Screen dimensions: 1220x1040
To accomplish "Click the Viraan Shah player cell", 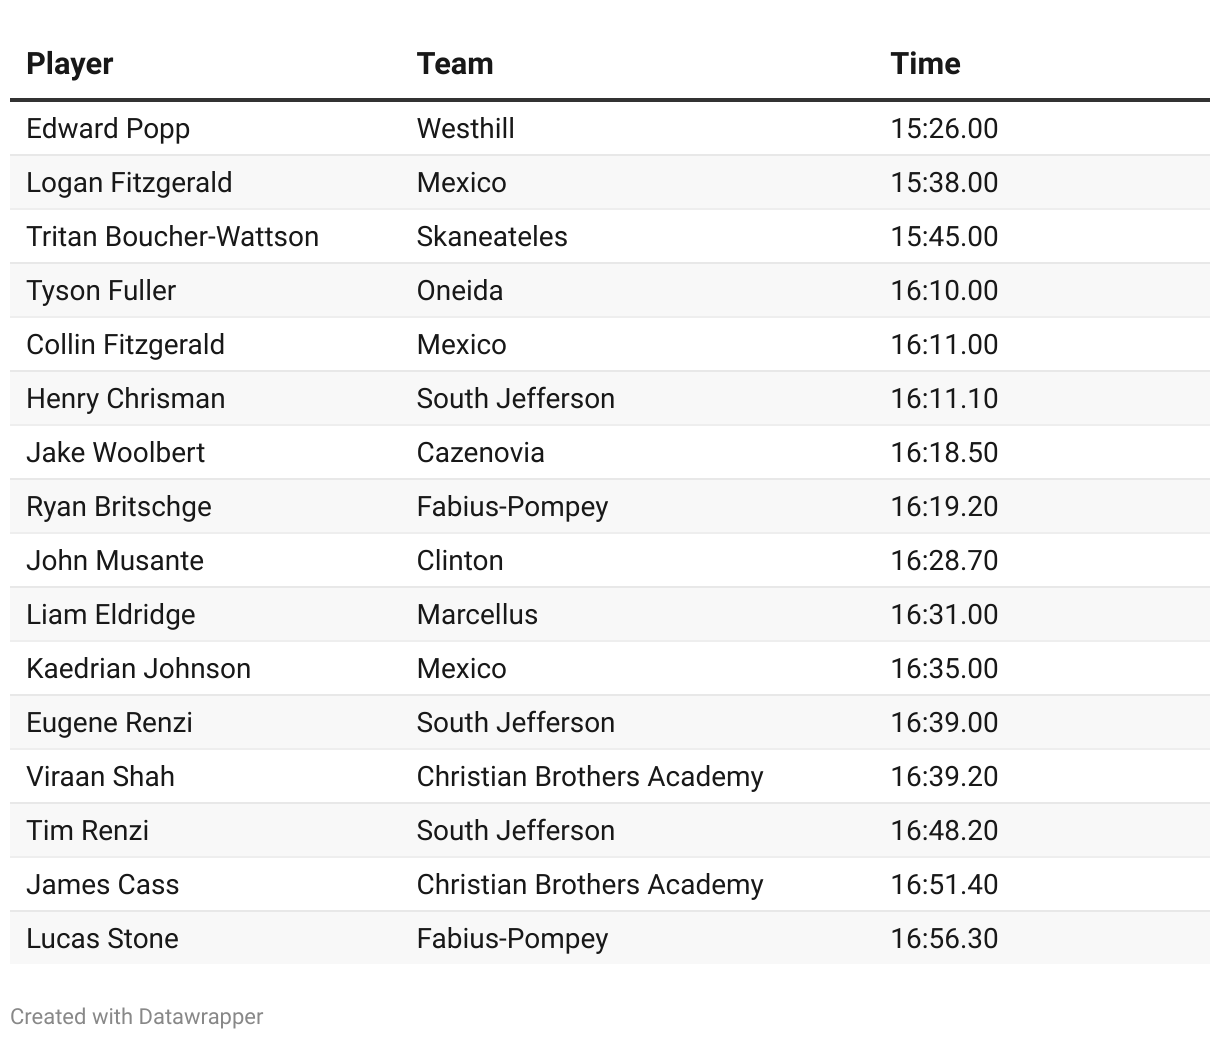I will (x=100, y=777).
